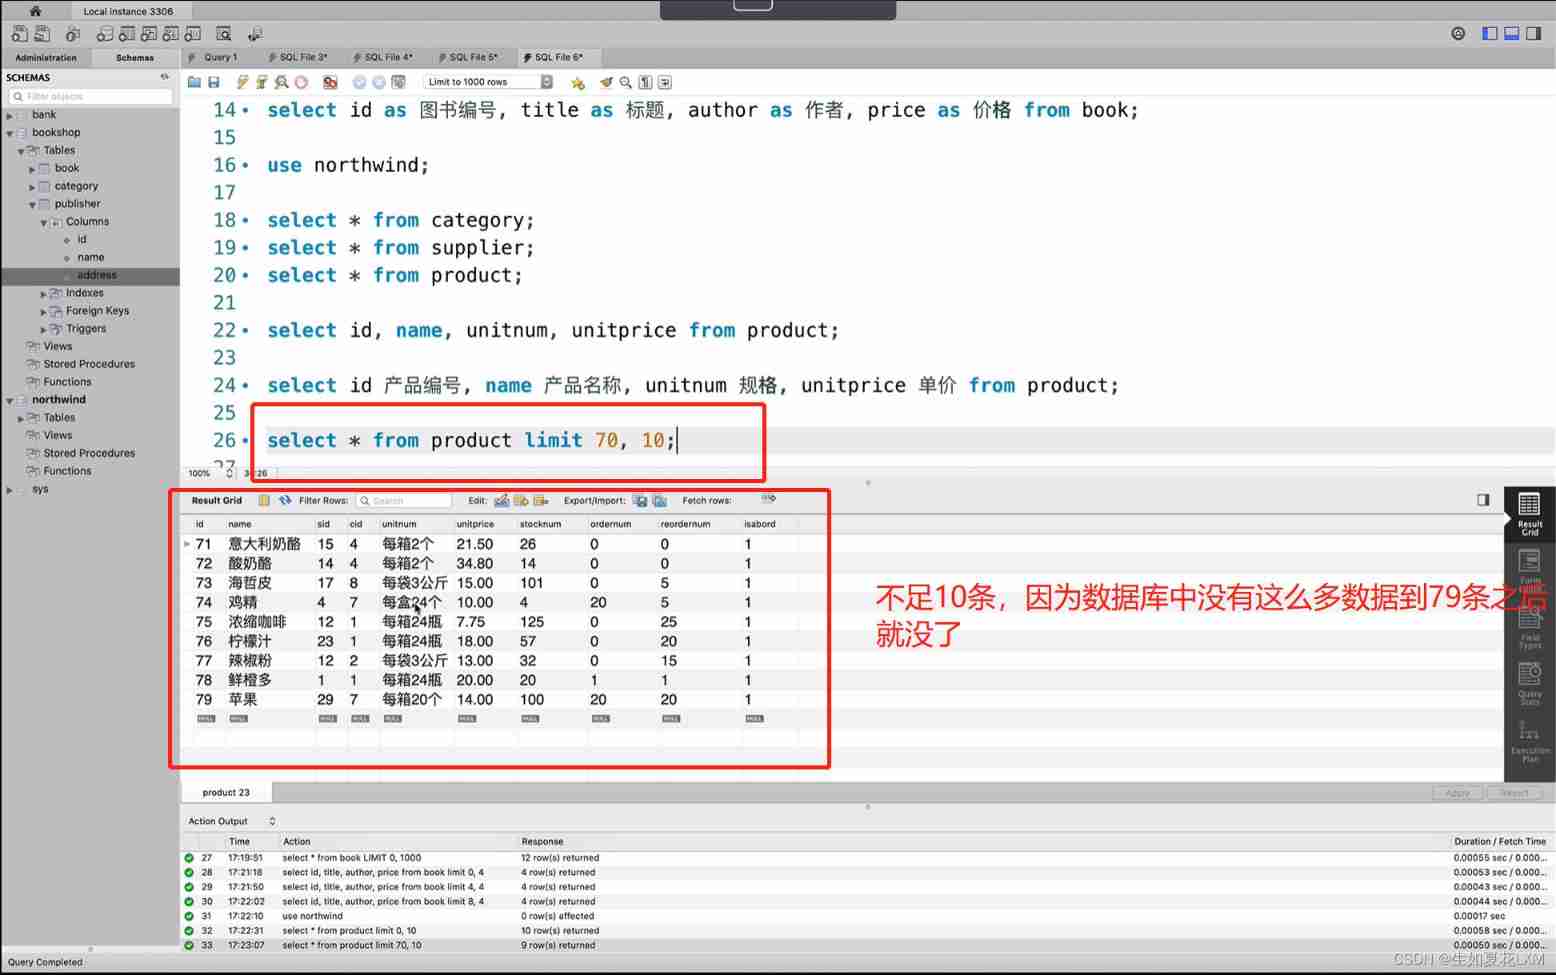The width and height of the screenshot is (1556, 975).
Task: Stop the running query icon
Action: pyautogui.click(x=301, y=82)
